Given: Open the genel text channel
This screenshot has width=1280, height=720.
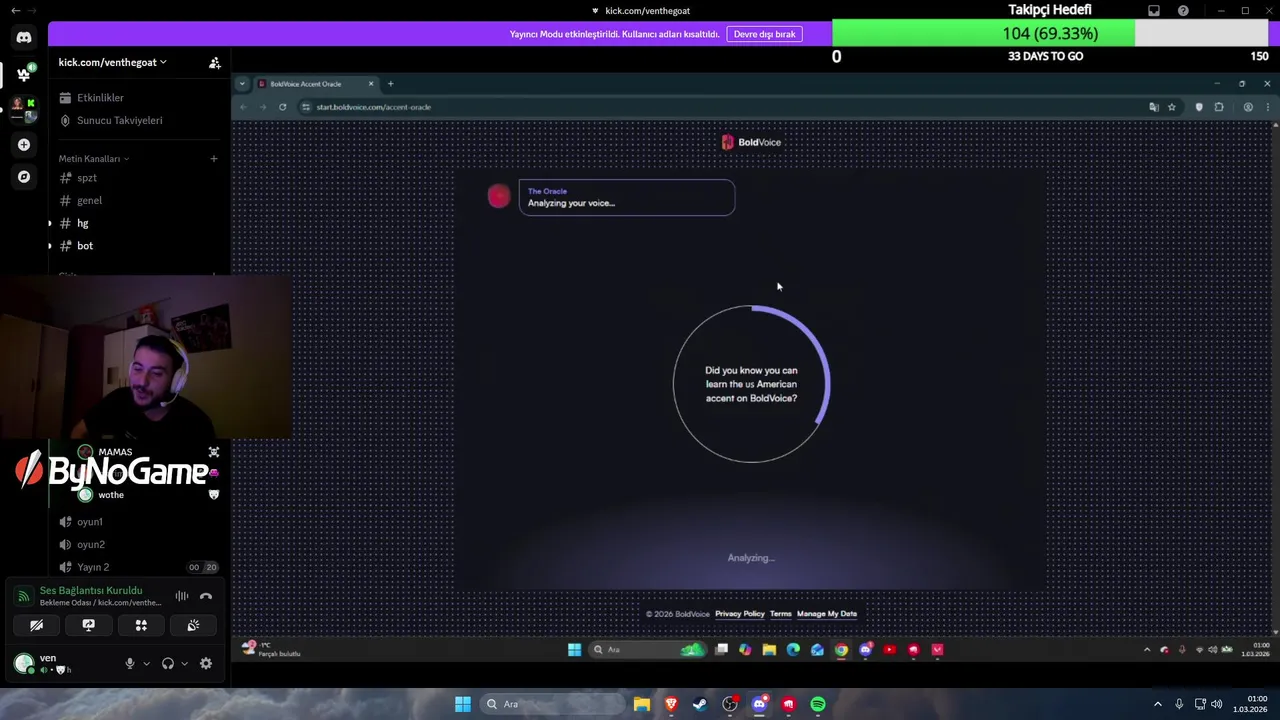Looking at the screenshot, I should click(x=89, y=200).
